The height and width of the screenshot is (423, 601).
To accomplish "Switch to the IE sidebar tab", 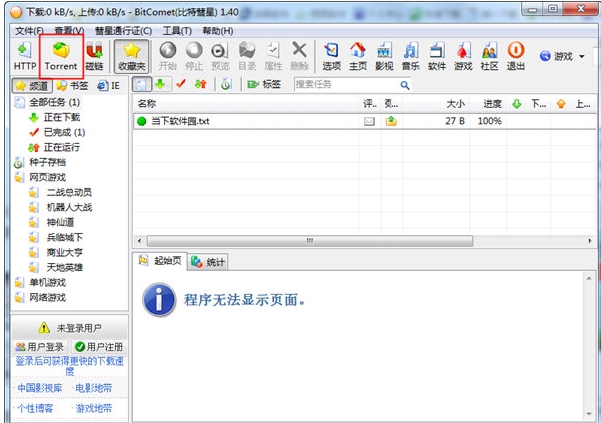I will 108,85.
